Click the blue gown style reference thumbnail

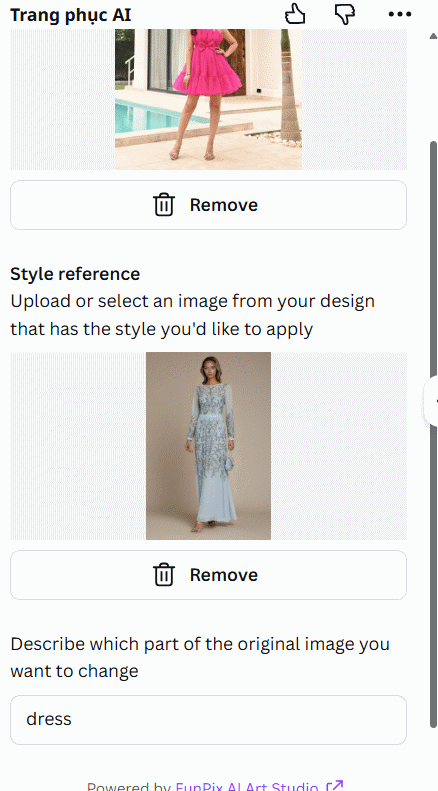208,446
